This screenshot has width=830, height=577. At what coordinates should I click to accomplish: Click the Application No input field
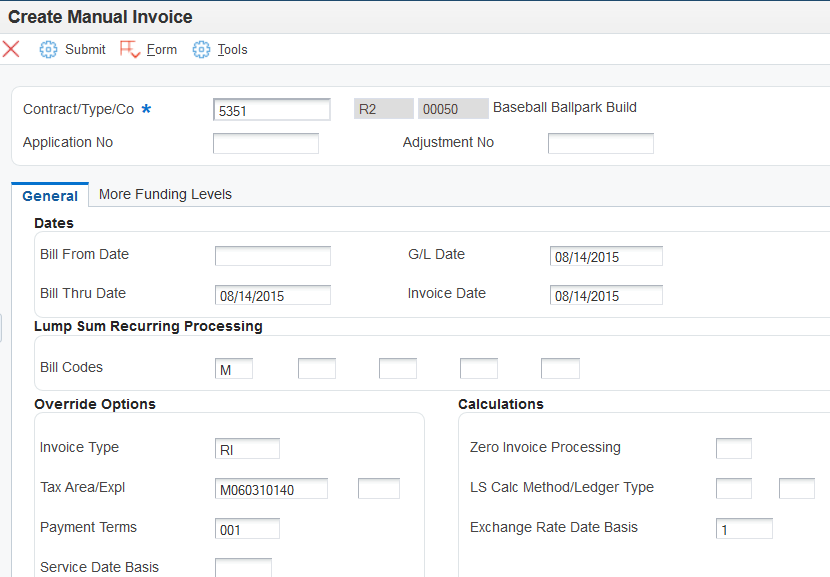(x=265, y=143)
